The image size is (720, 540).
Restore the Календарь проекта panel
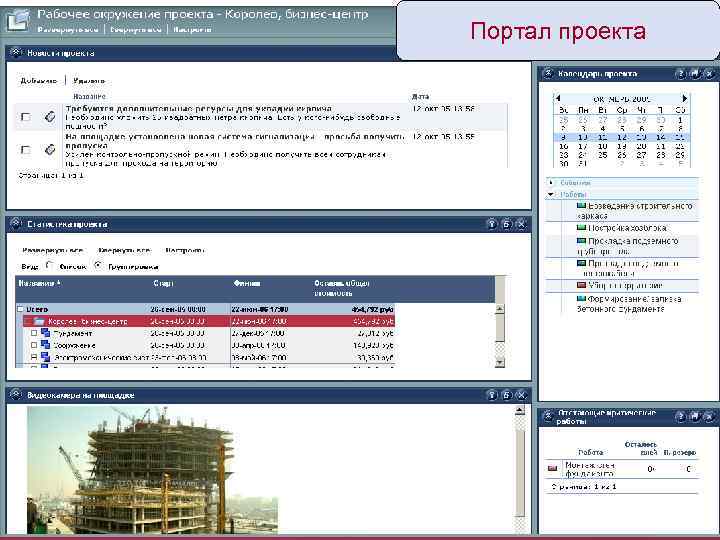pyautogui.click(x=695, y=73)
